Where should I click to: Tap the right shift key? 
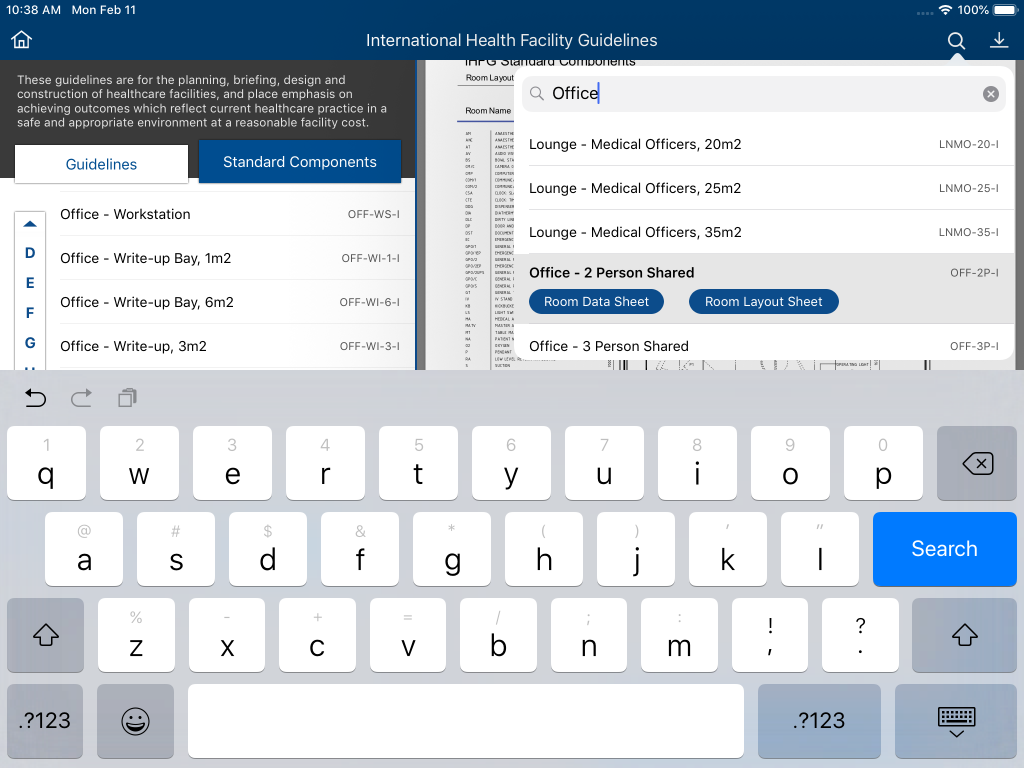tap(965, 635)
